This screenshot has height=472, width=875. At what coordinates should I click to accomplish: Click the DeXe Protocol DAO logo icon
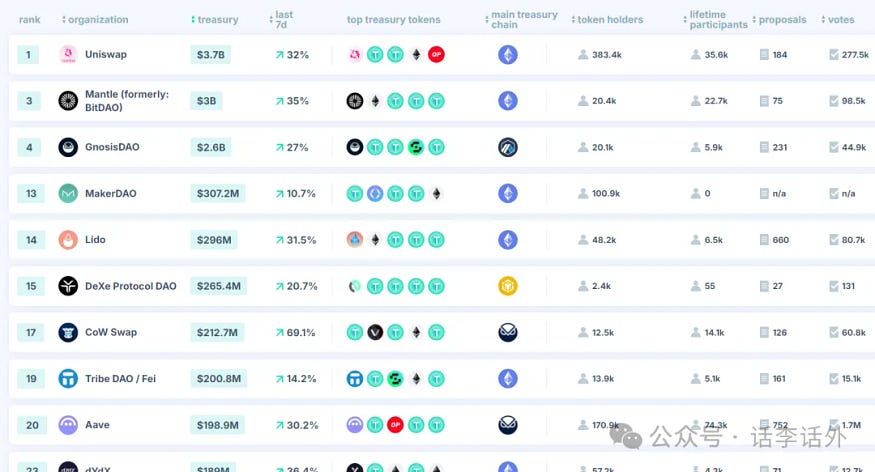click(x=68, y=286)
